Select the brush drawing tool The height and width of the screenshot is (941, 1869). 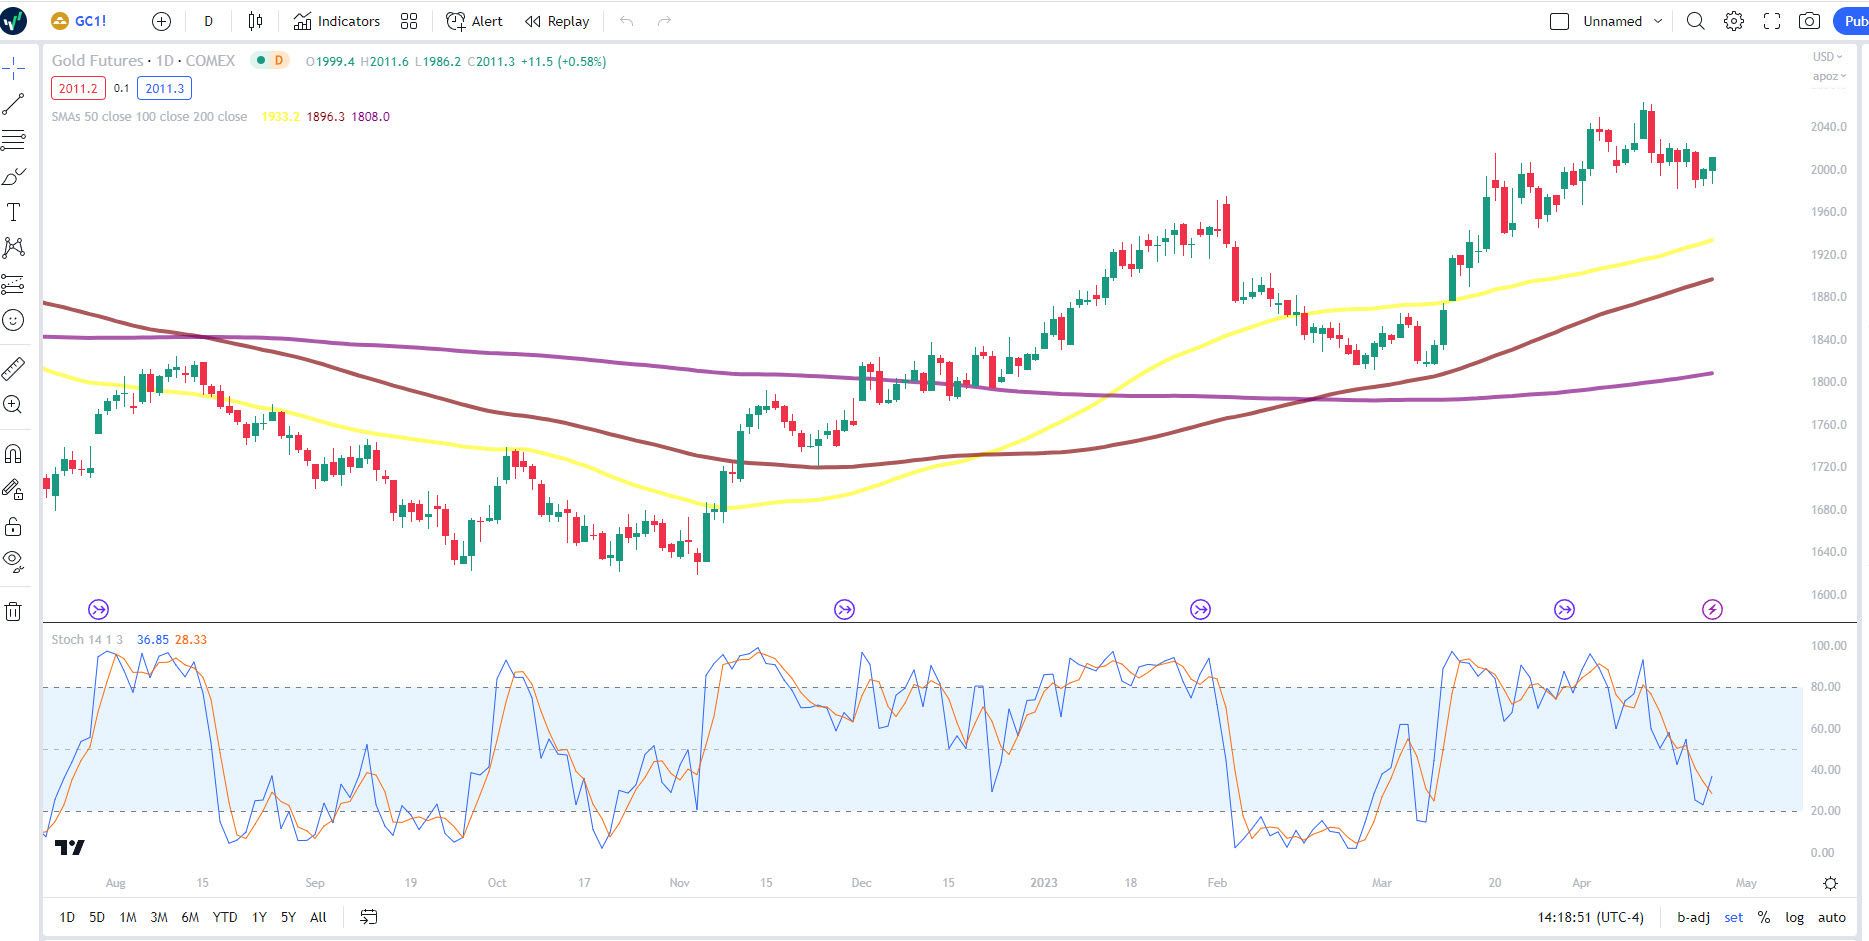coord(13,176)
